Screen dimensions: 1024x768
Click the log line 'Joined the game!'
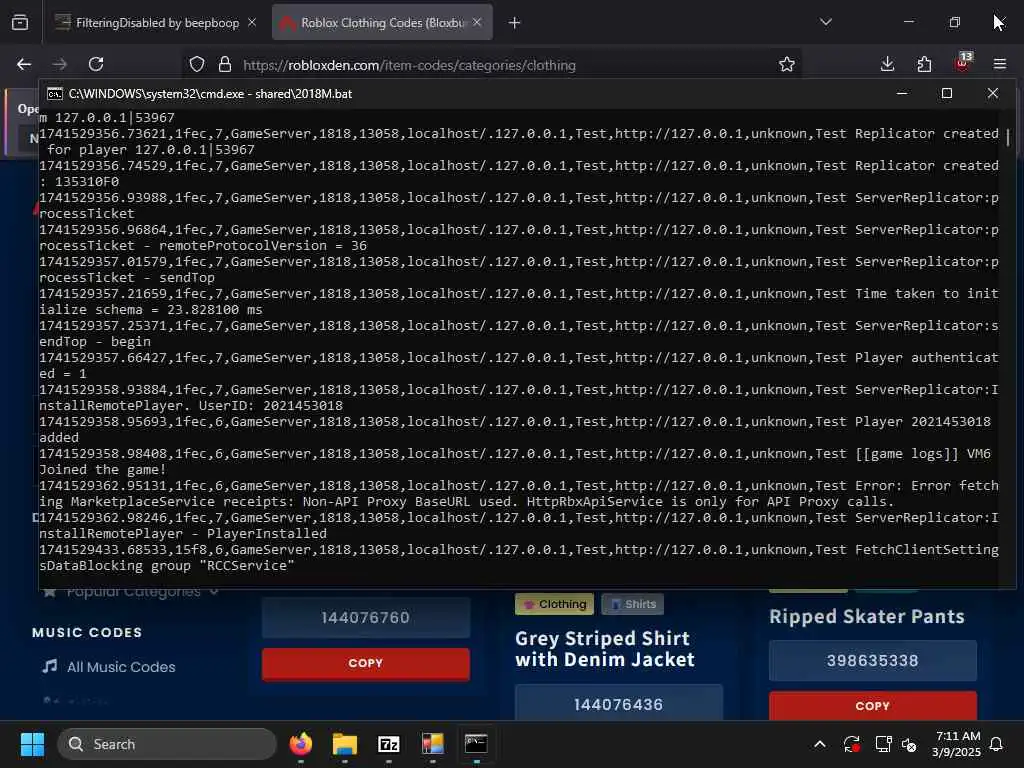(103, 470)
